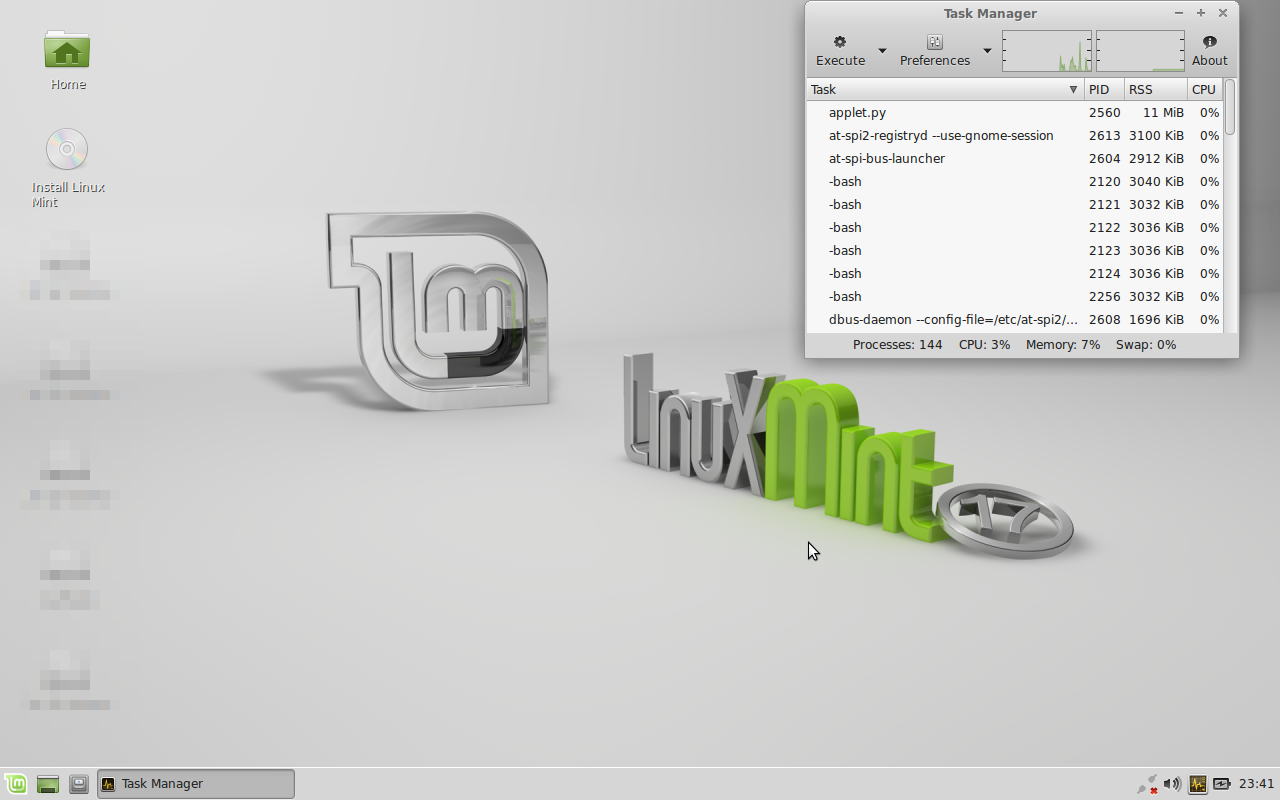Click the Task Manager taskbar button
This screenshot has height=800, width=1280.
pos(196,784)
